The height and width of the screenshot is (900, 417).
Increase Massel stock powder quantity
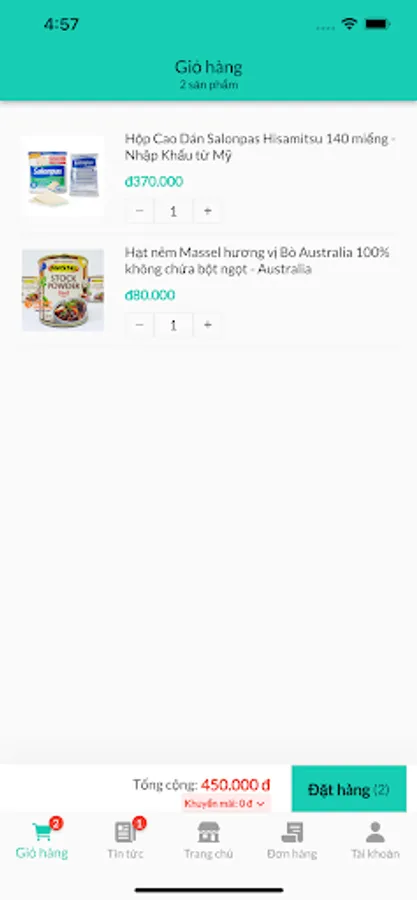pos(208,325)
